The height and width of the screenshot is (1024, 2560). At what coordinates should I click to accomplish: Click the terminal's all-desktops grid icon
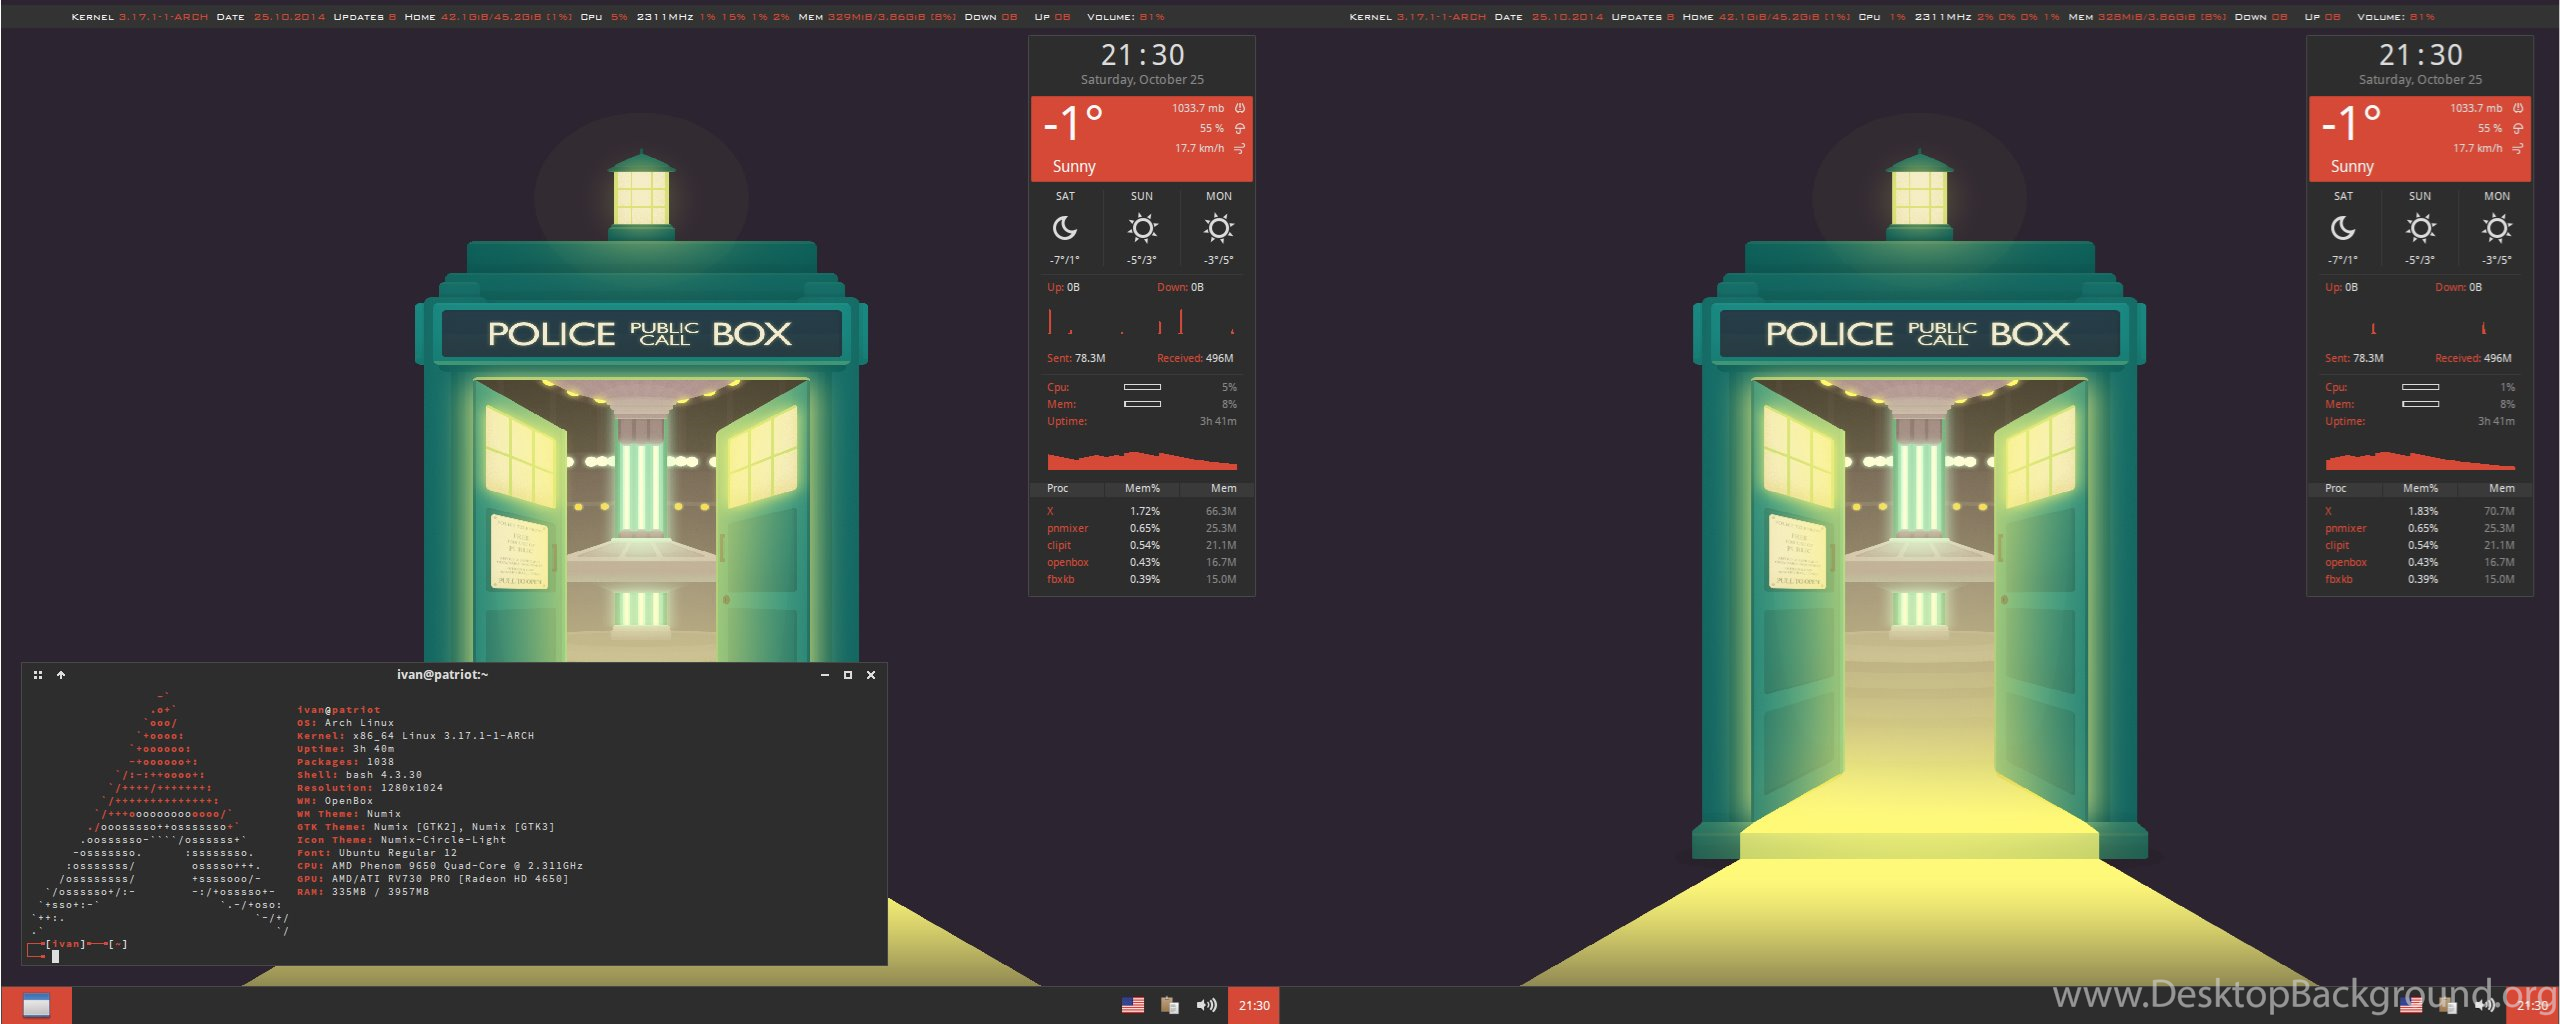point(38,675)
